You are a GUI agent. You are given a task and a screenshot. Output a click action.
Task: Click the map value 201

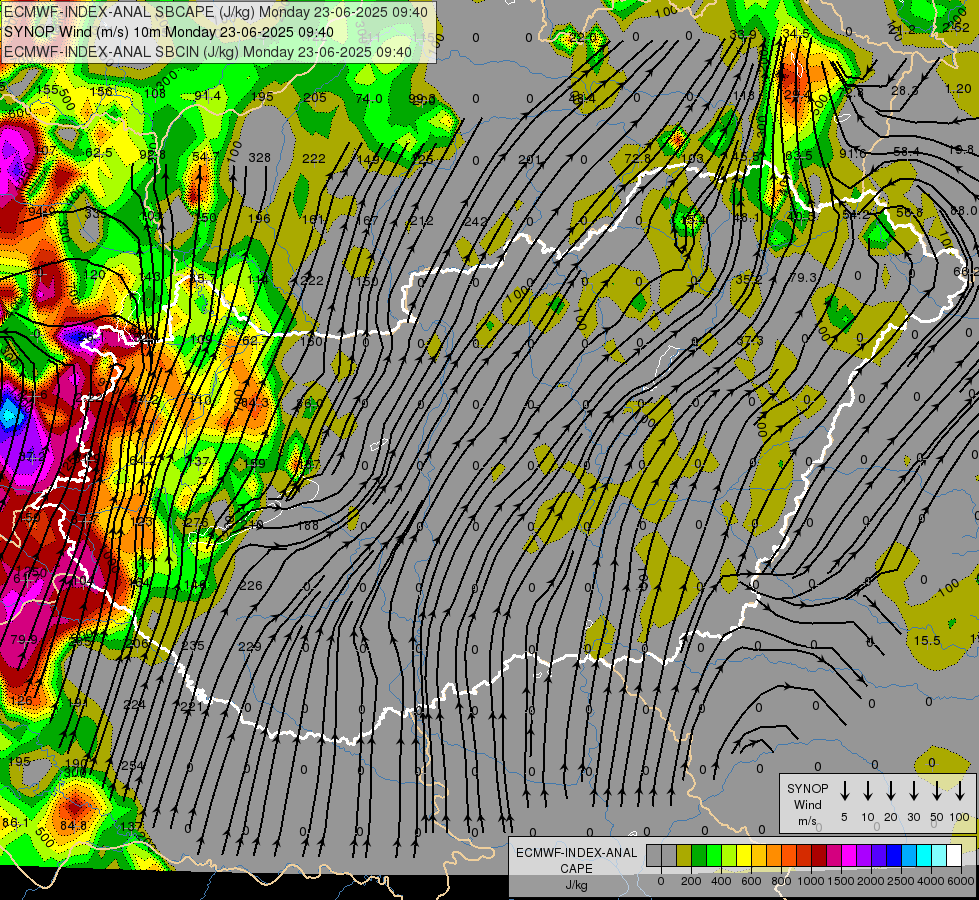pyautogui.click(x=529, y=159)
